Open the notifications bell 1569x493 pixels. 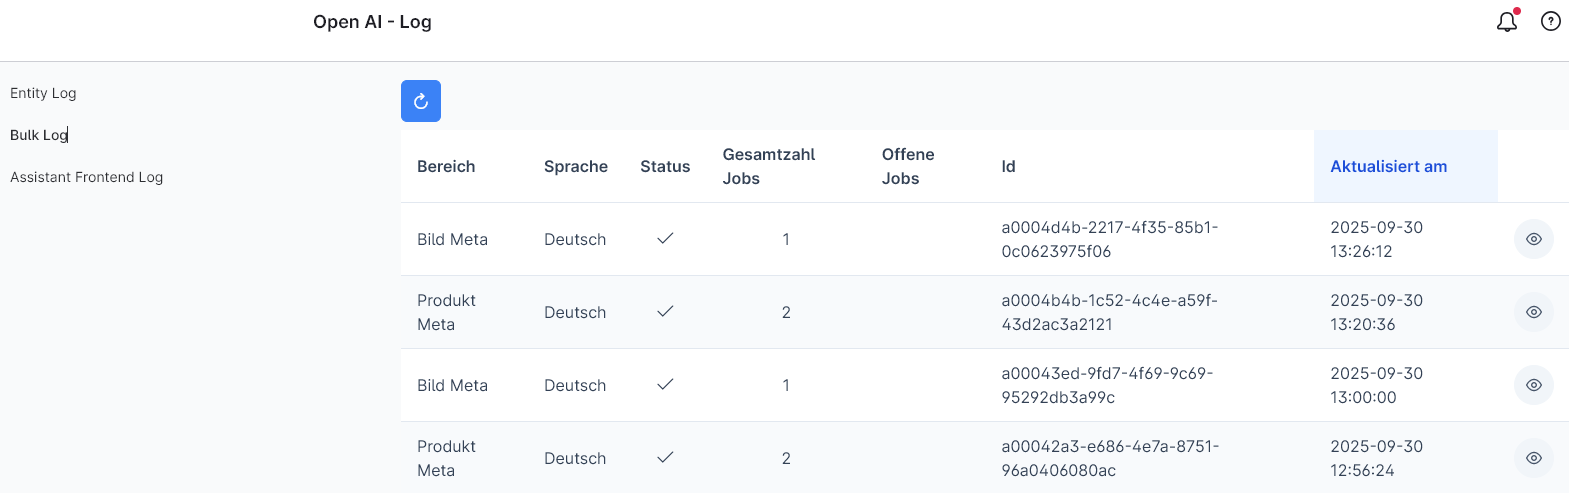point(1507,21)
